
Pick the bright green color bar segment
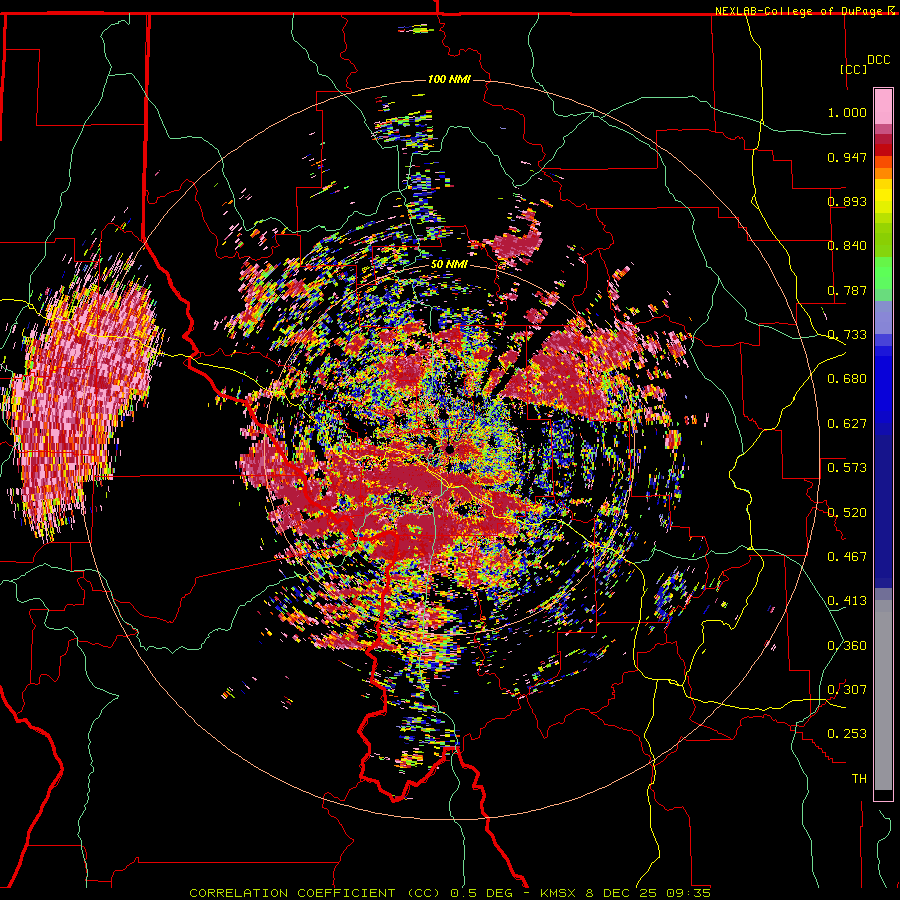click(x=883, y=273)
